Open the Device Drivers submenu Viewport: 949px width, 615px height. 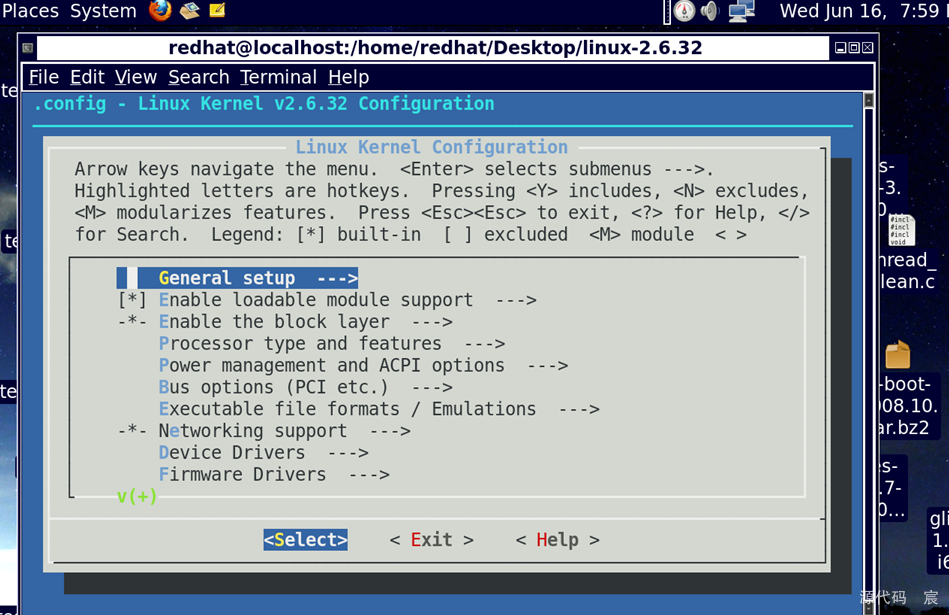pyautogui.click(x=263, y=452)
